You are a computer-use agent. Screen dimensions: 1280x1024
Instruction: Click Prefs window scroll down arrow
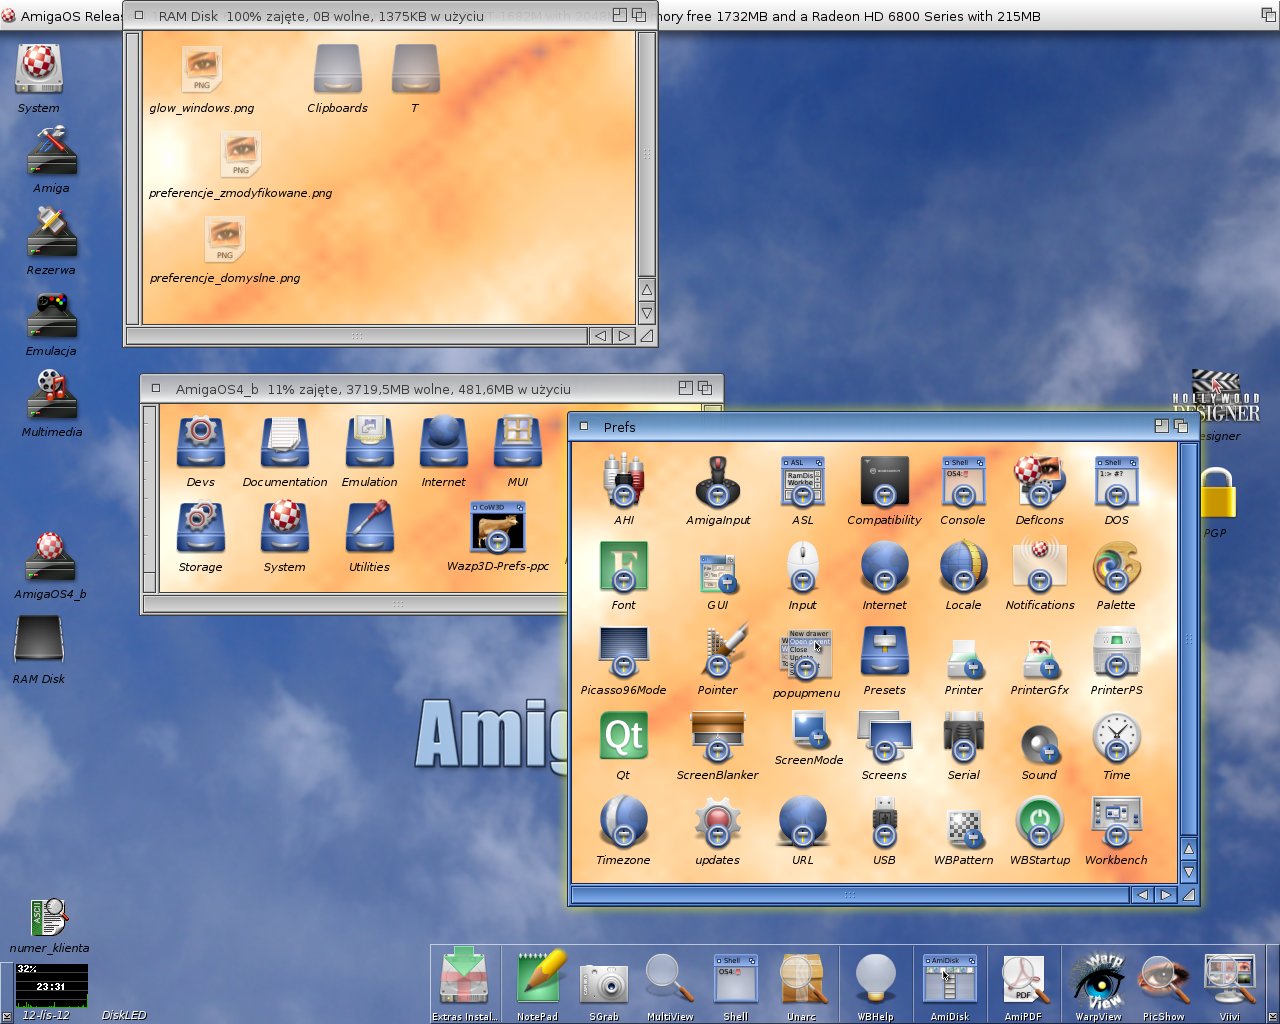tap(1189, 872)
